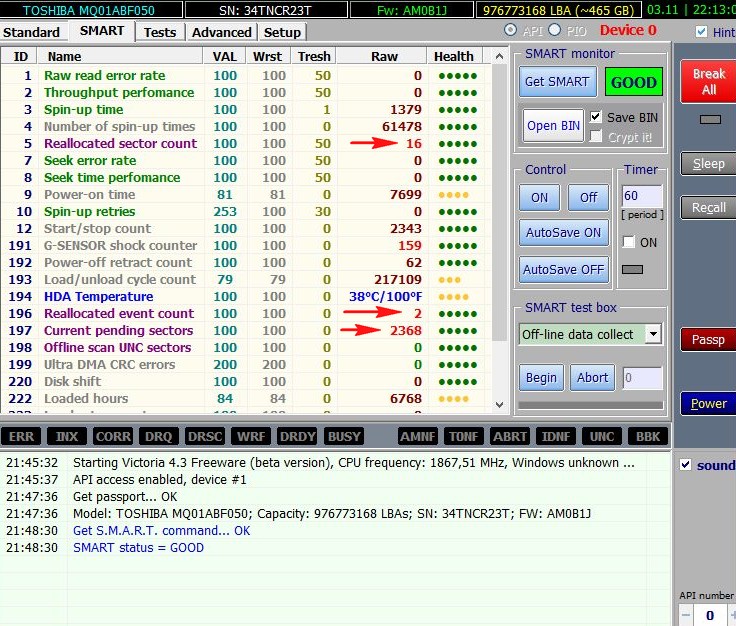Click the ERR status indicator
Viewport: 736px width, 626px height.
point(22,436)
